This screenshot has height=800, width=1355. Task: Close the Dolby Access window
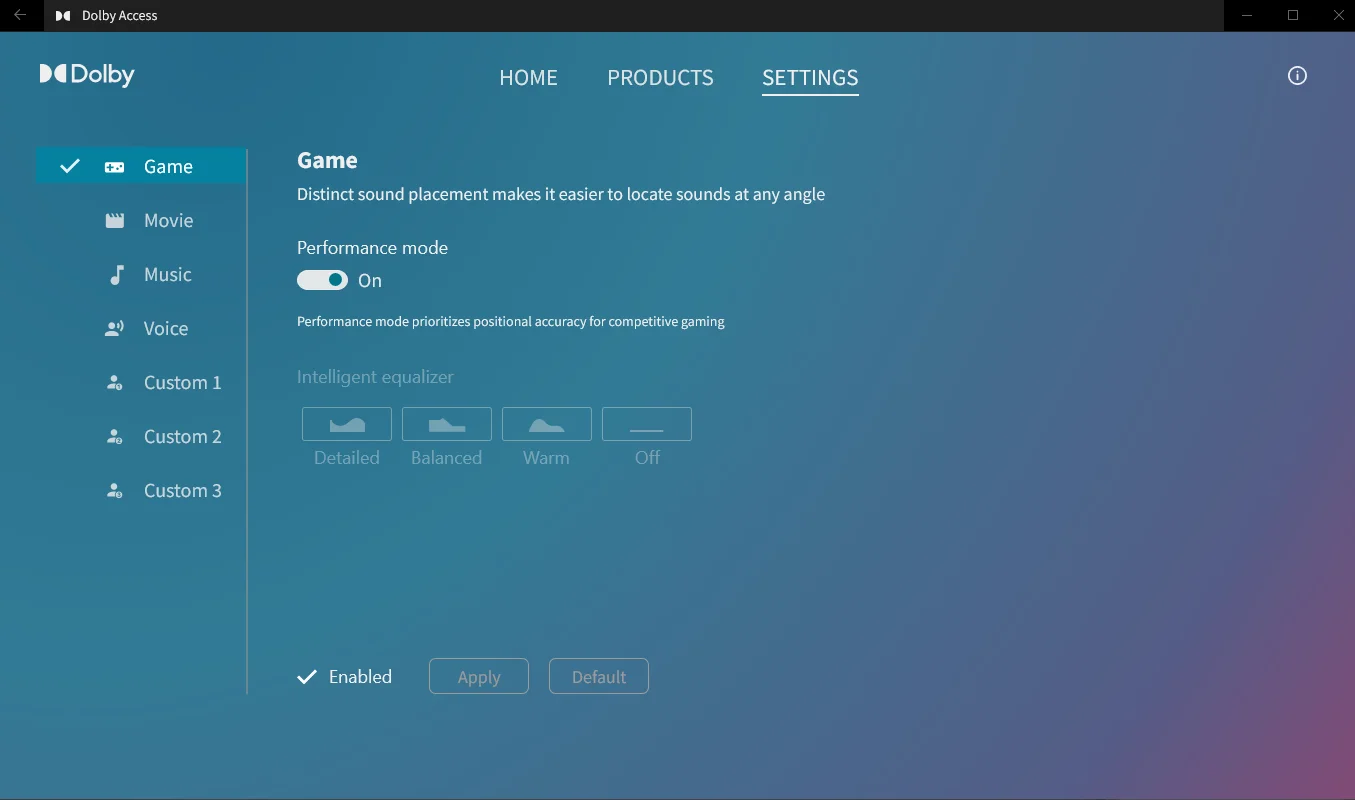(x=1339, y=15)
